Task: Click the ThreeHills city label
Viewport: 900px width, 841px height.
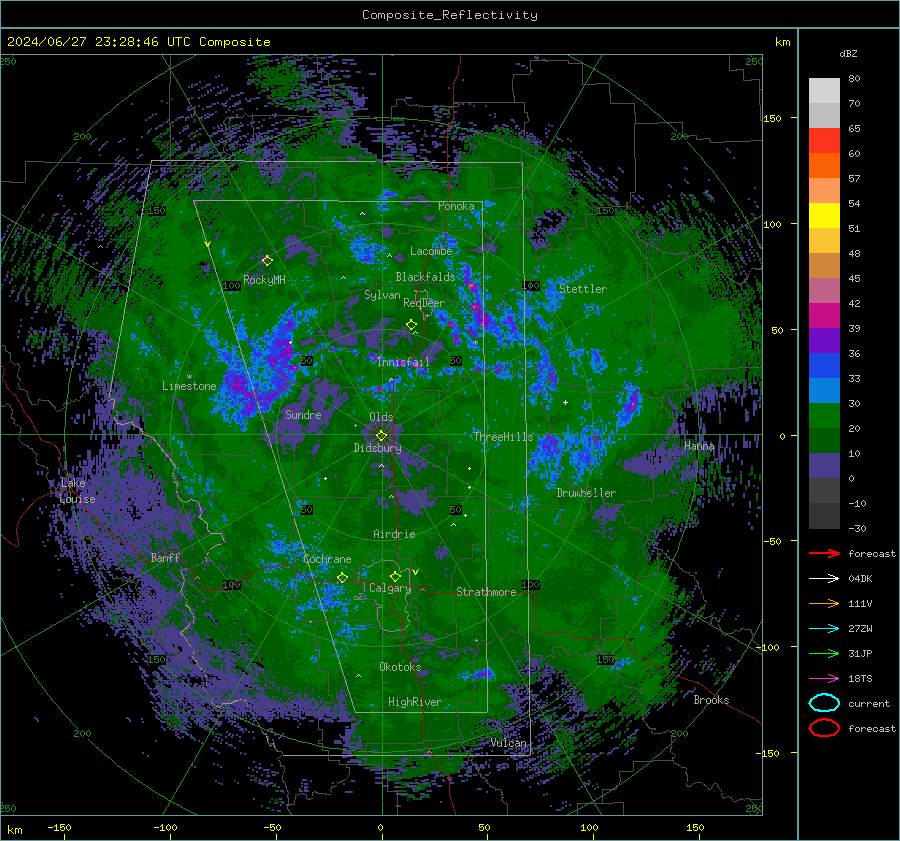Action: [503, 437]
